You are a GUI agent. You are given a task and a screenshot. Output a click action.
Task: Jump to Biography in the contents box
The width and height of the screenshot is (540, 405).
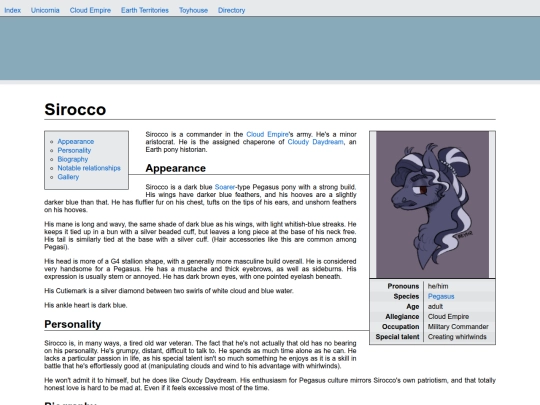click(73, 159)
